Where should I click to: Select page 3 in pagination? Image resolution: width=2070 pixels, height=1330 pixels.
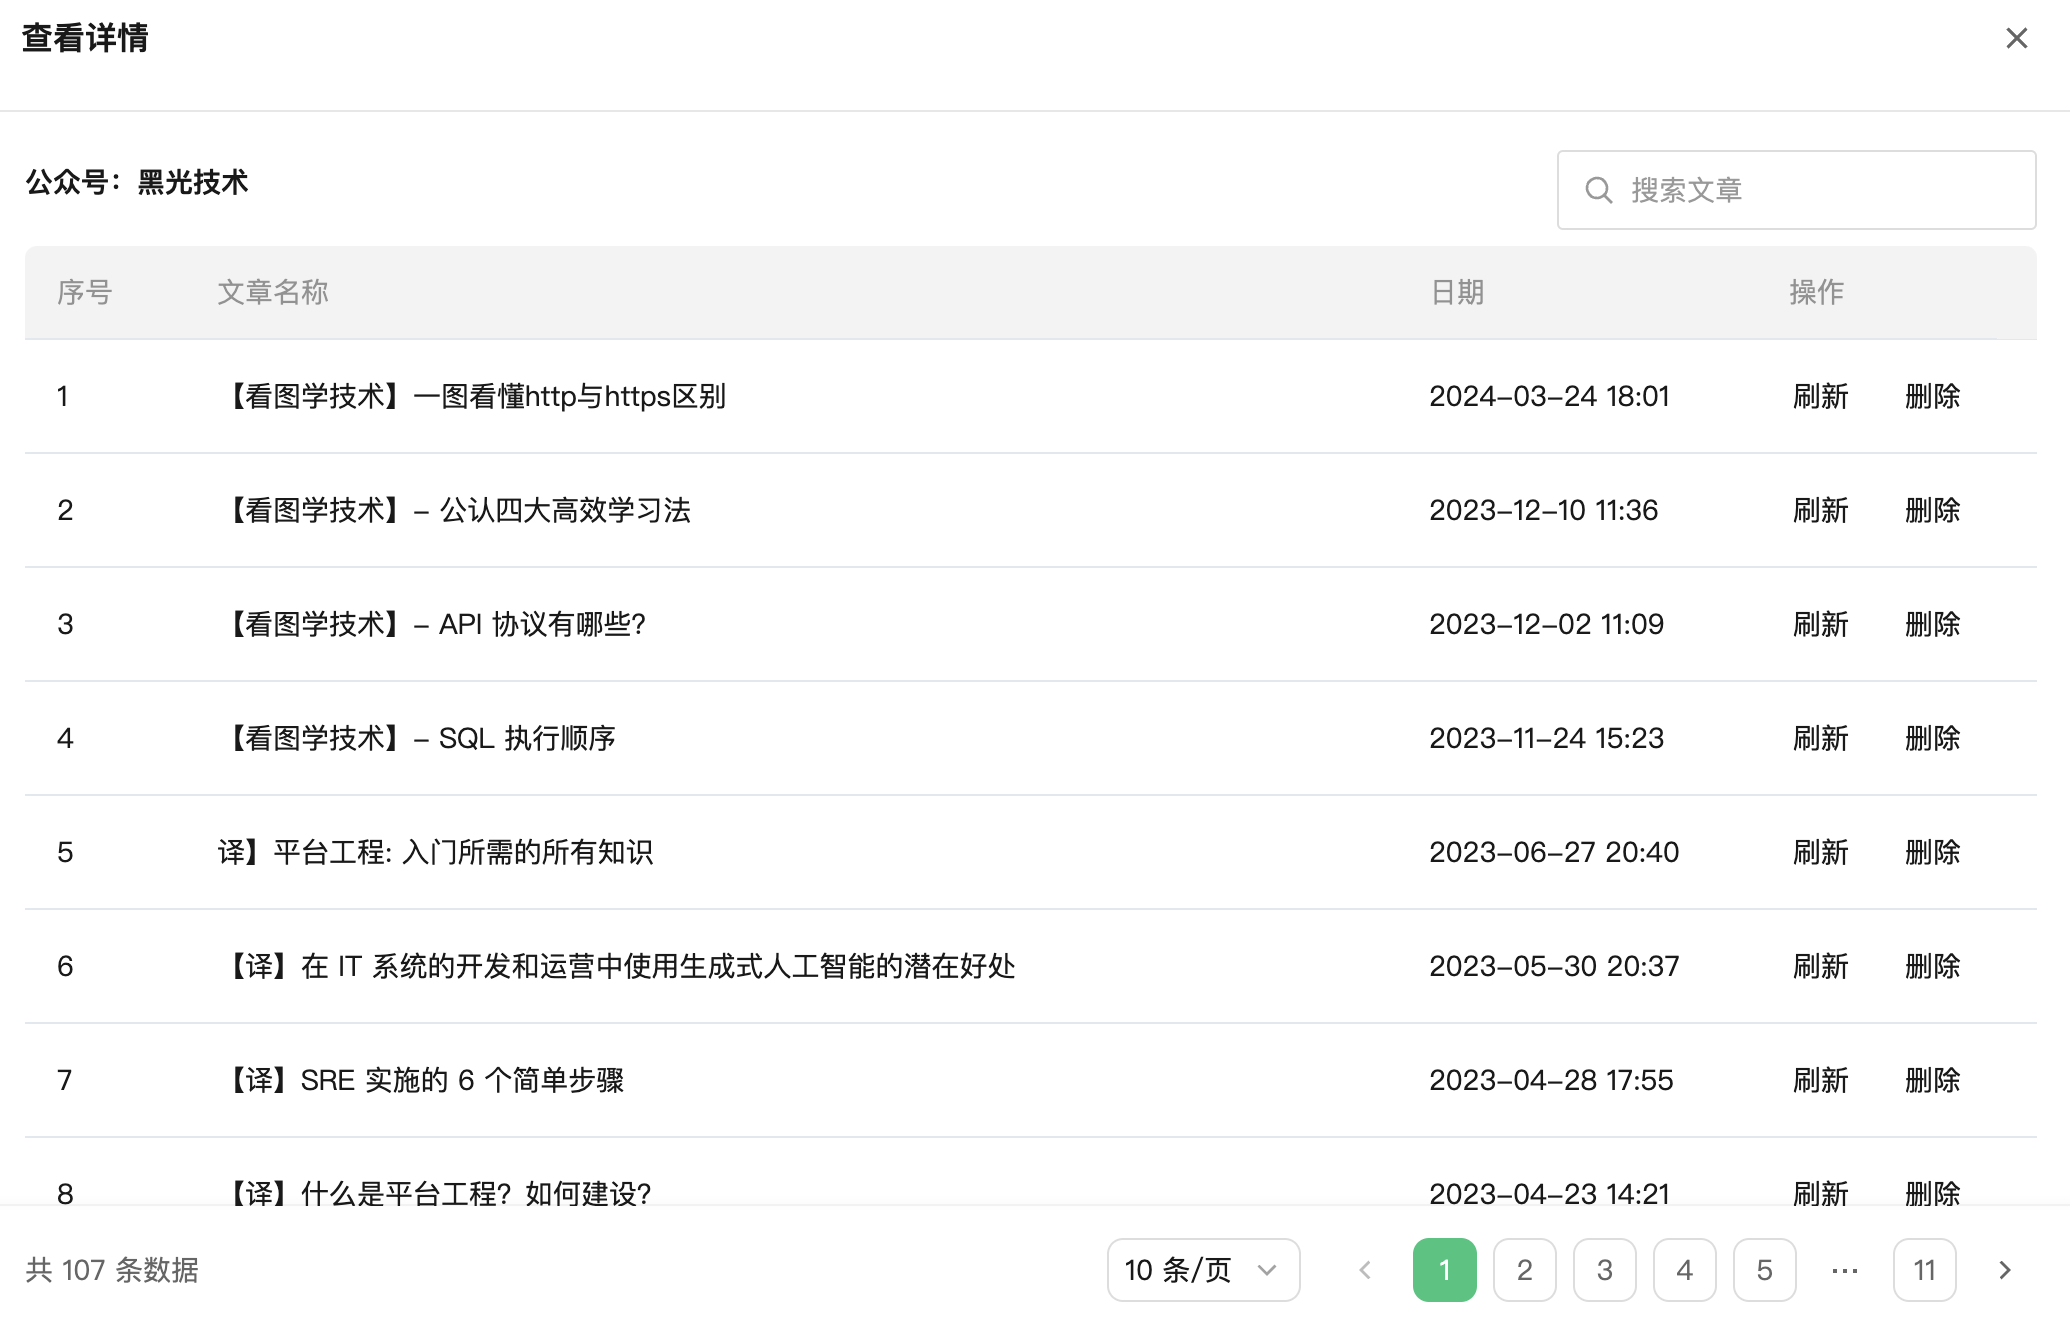coord(1605,1270)
